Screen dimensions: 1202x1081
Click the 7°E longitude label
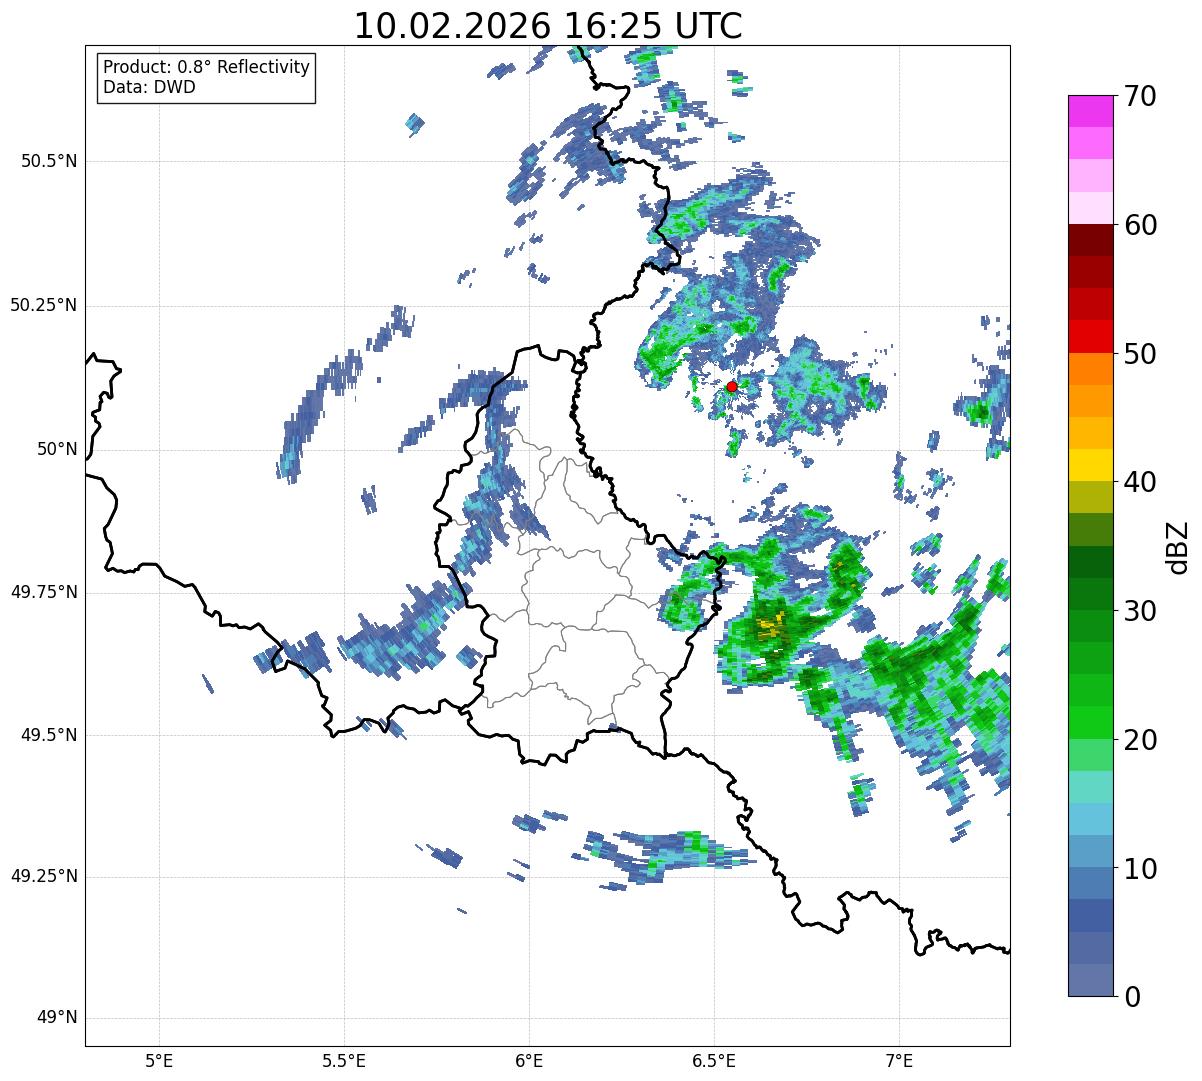tap(899, 1061)
